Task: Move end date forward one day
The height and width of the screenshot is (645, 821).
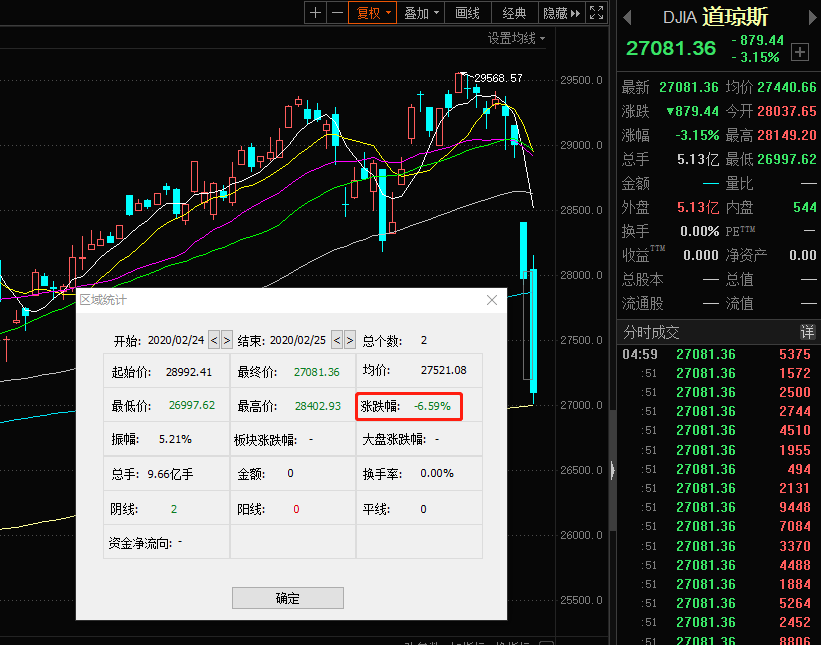Action: (x=350, y=340)
